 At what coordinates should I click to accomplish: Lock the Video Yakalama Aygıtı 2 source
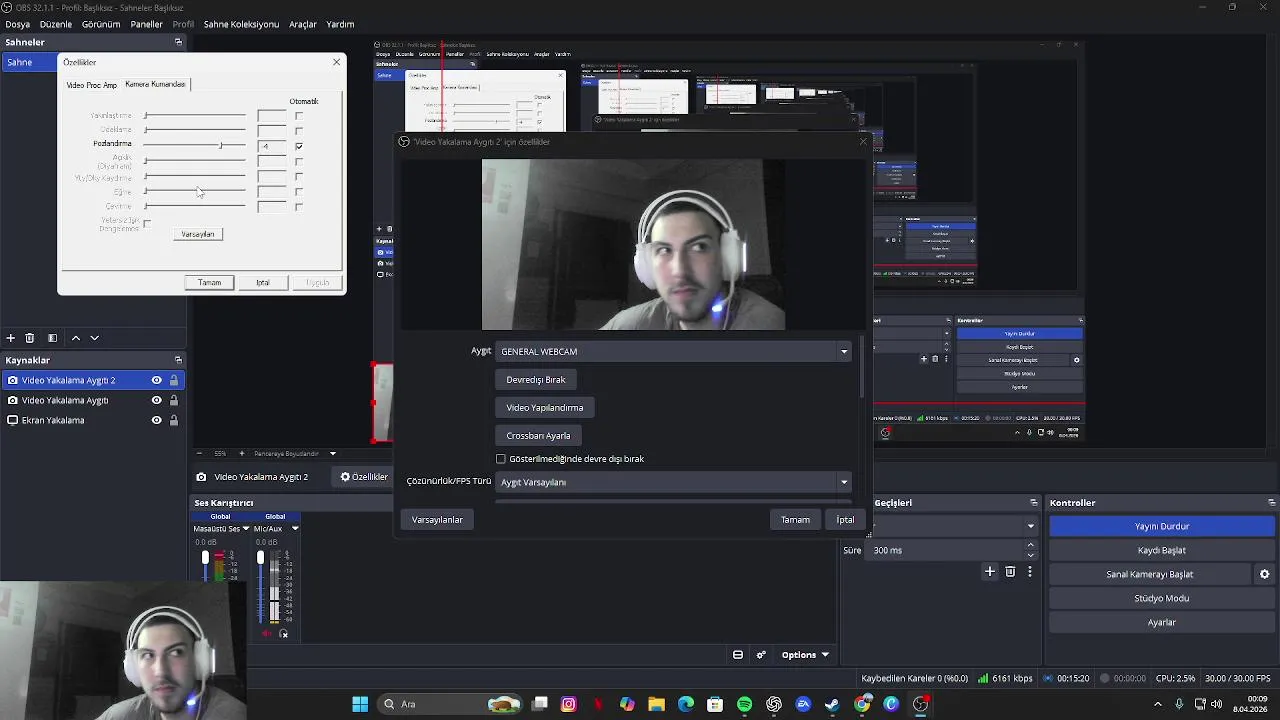[174, 380]
